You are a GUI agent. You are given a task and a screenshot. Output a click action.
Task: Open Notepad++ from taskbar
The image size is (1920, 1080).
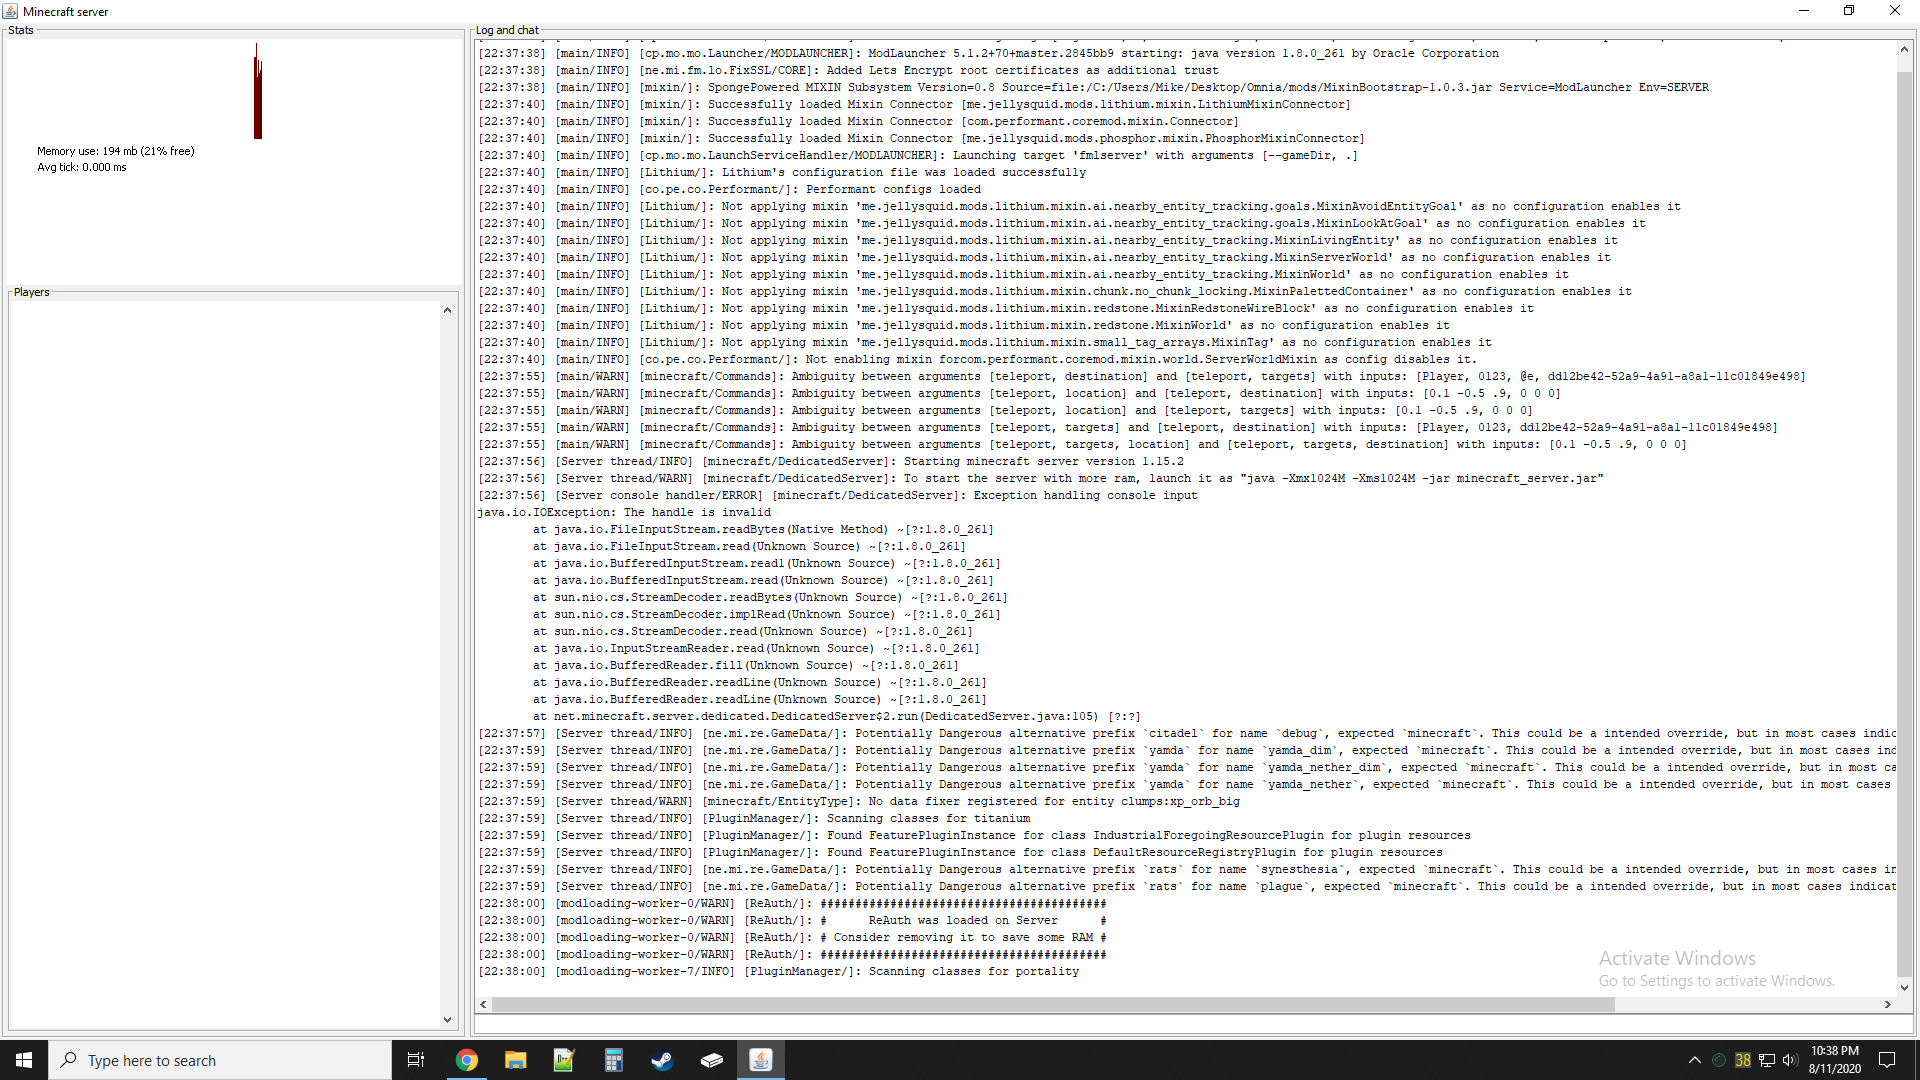pos(564,1060)
